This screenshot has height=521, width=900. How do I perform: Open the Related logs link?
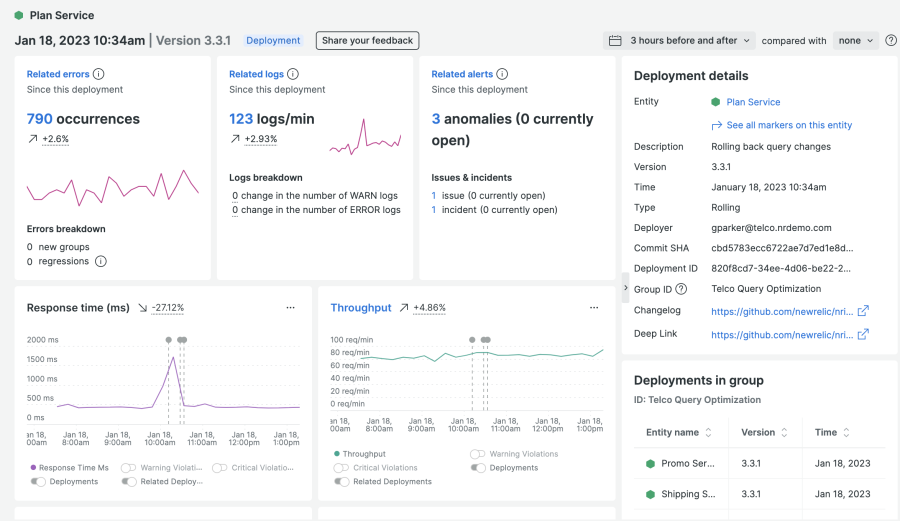pos(256,74)
